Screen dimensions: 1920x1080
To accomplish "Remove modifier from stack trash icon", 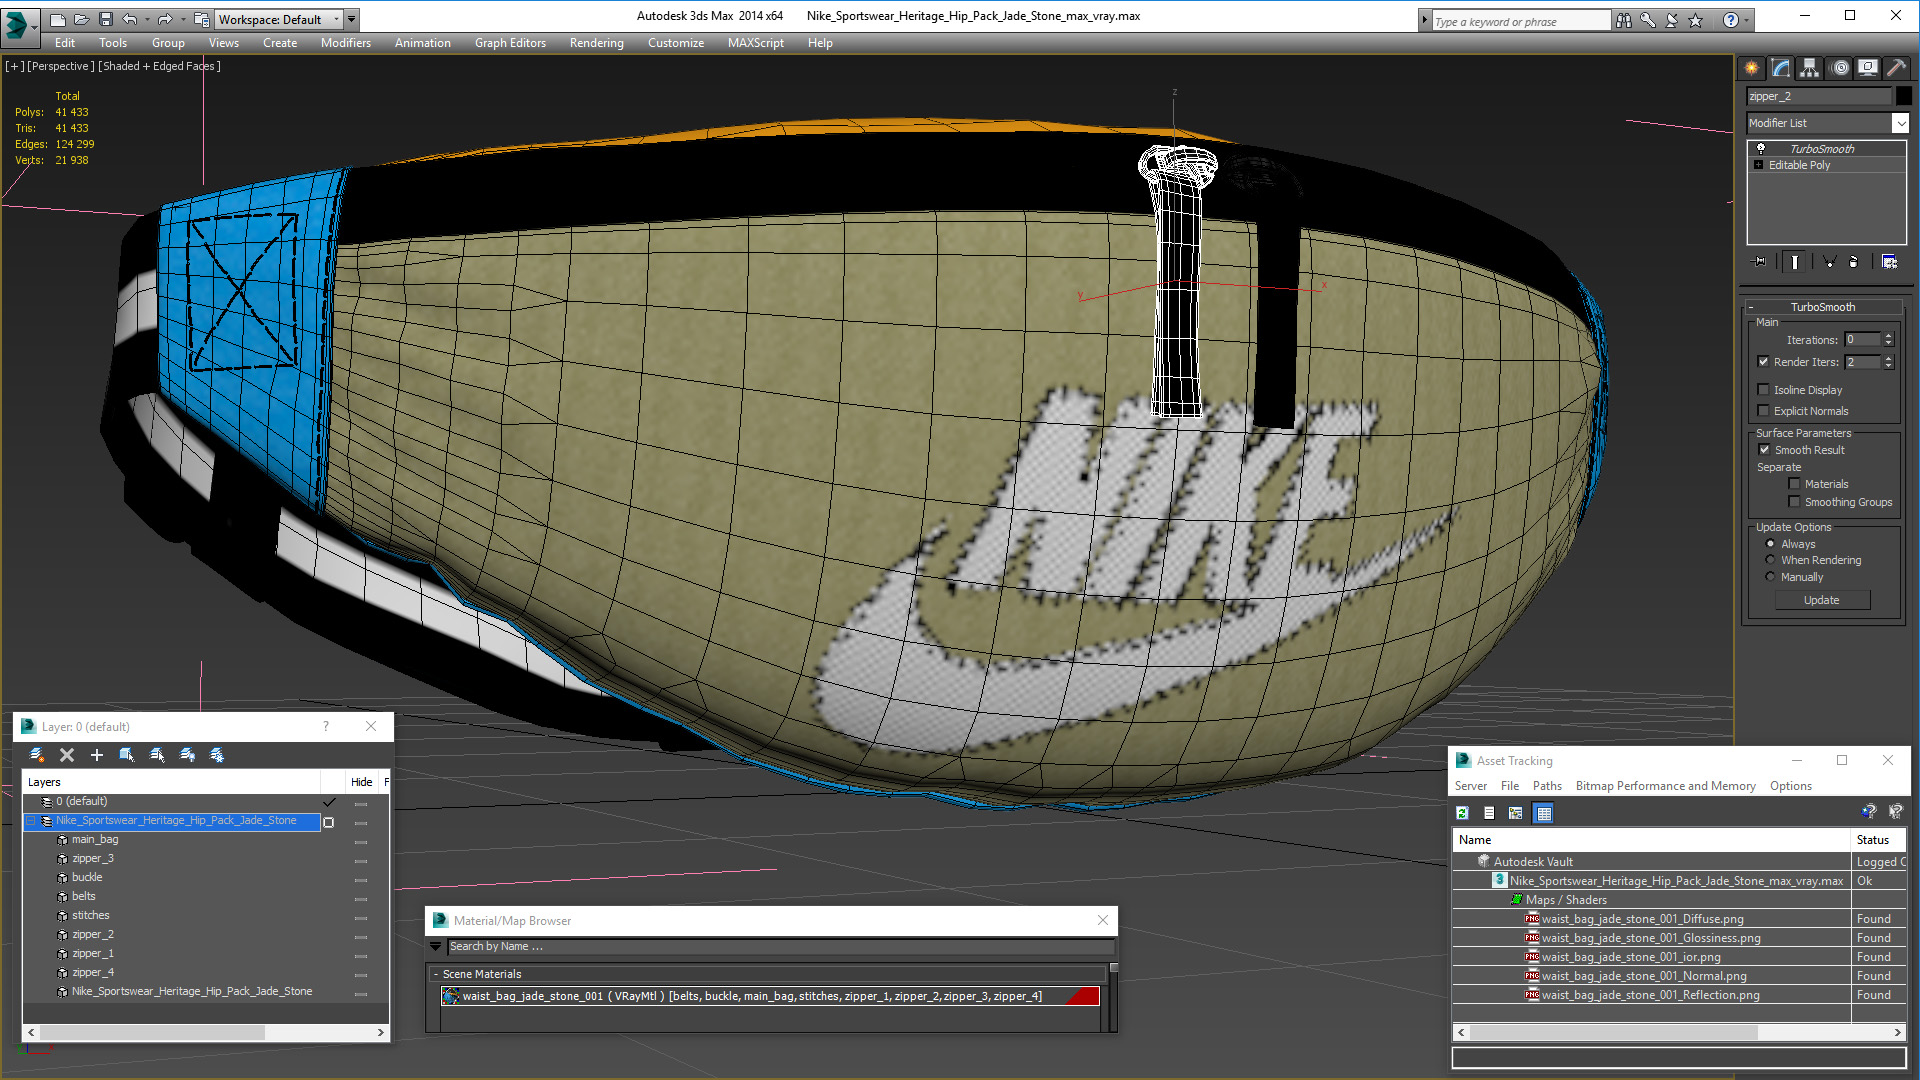I will coord(1854,262).
